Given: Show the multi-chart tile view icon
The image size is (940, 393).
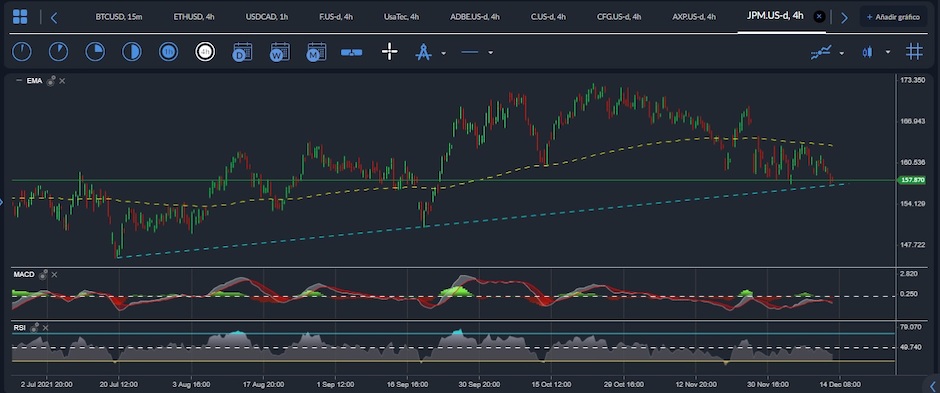Looking at the screenshot, I should point(914,52).
